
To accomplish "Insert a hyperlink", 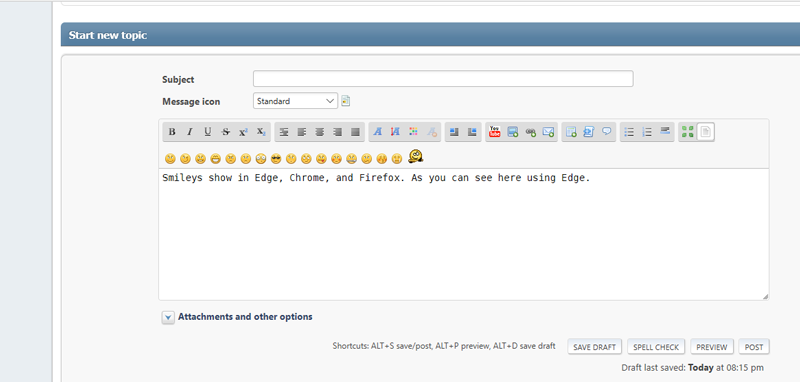I will click(x=531, y=132).
